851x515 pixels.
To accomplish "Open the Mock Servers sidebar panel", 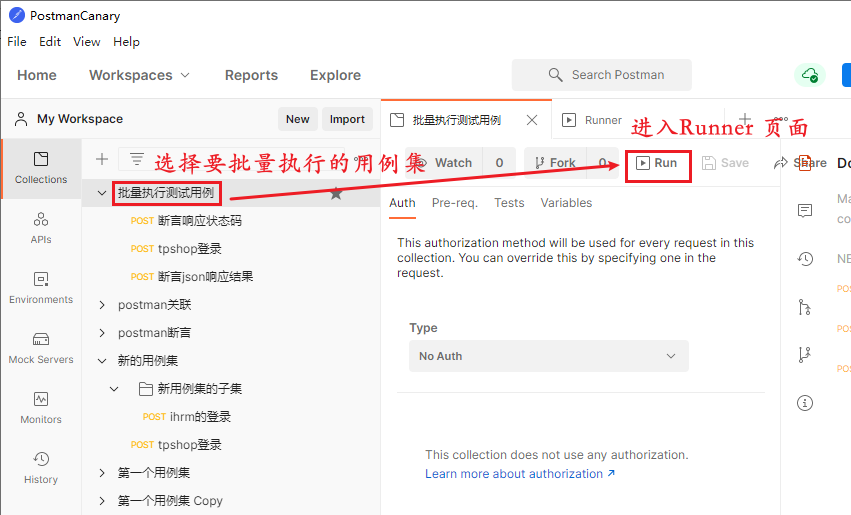I will click(41, 348).
